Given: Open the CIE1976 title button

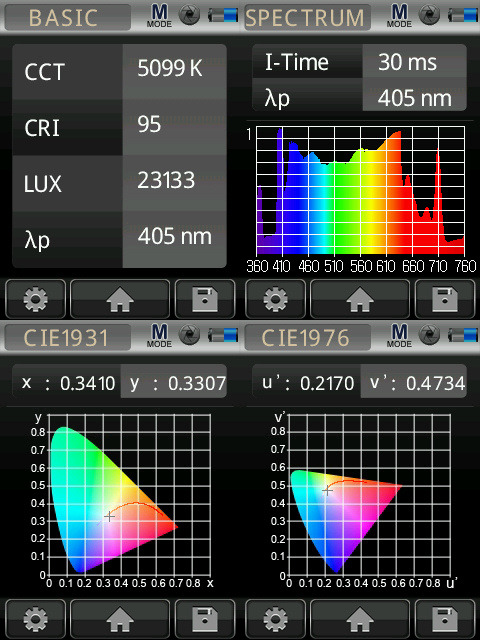Looking at the screenshot, I should click(308, 338).
